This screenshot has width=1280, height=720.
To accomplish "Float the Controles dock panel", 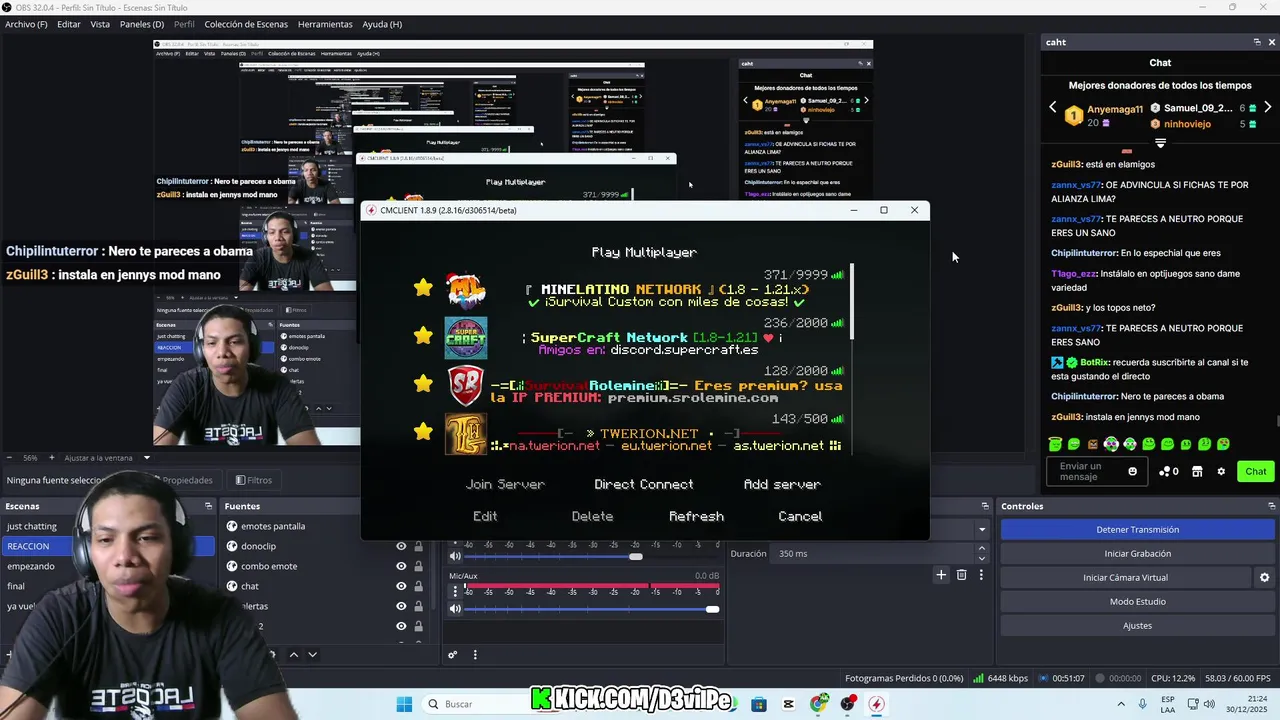I will [1272, 506].
